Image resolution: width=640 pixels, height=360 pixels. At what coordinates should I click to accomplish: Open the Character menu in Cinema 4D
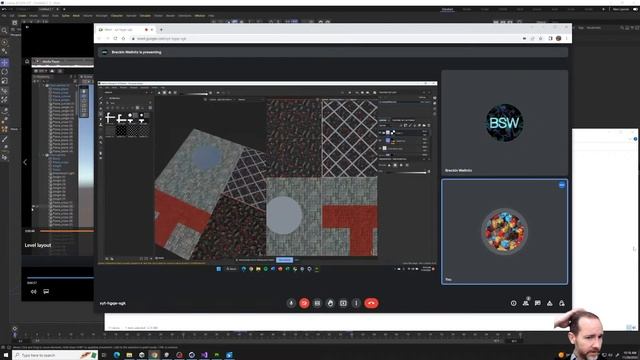pos(117,16)
